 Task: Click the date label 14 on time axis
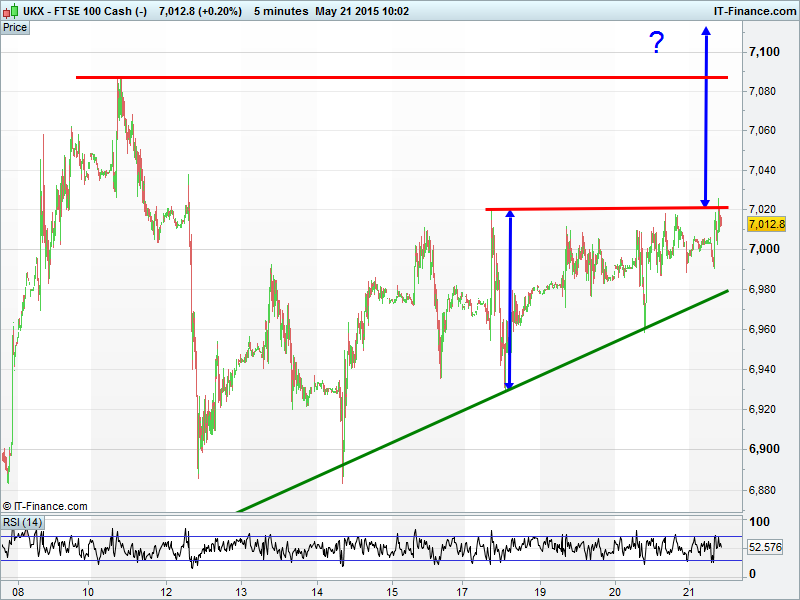pyautogui.click(x=317, y=590)
